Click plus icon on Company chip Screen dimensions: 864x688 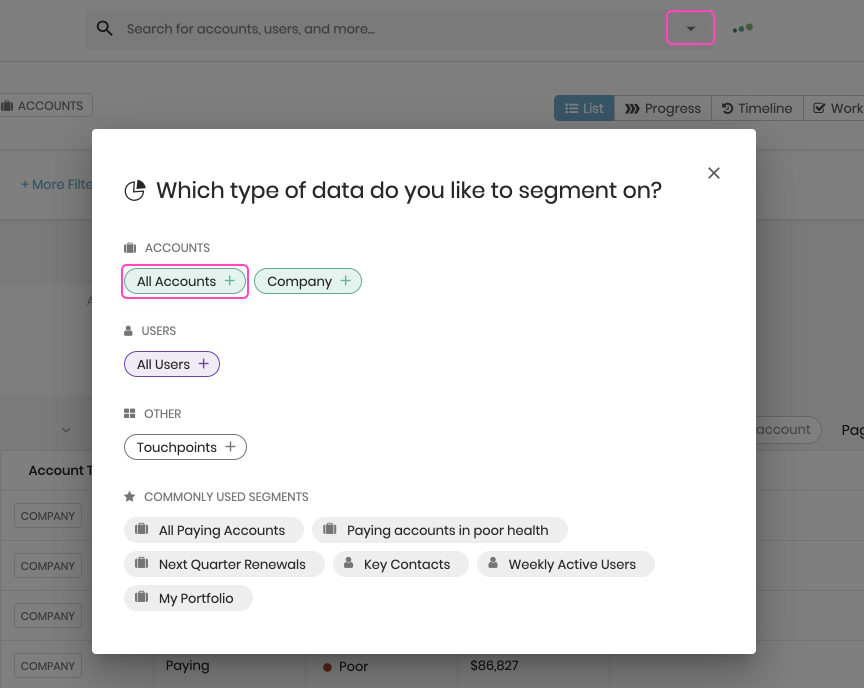coord(346,281)
